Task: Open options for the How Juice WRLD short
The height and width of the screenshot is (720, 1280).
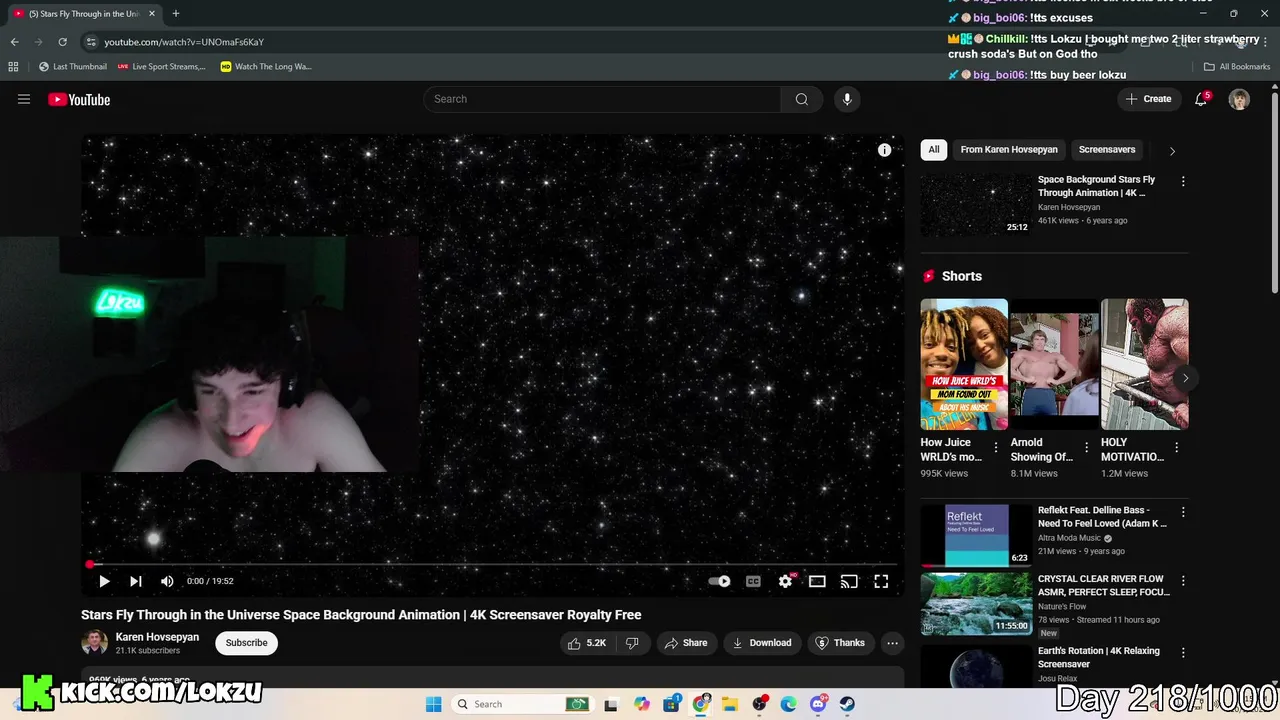Action: tap(996, 448)
